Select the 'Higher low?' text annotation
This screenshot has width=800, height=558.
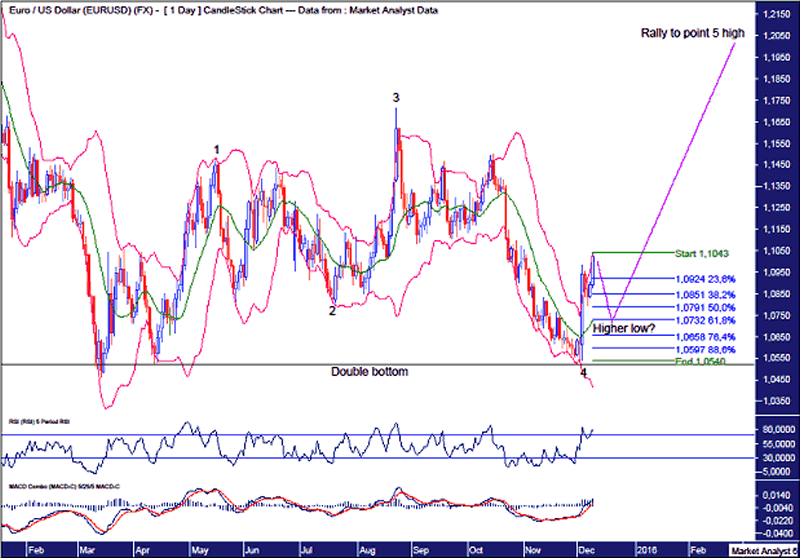[x=623, y=328]
